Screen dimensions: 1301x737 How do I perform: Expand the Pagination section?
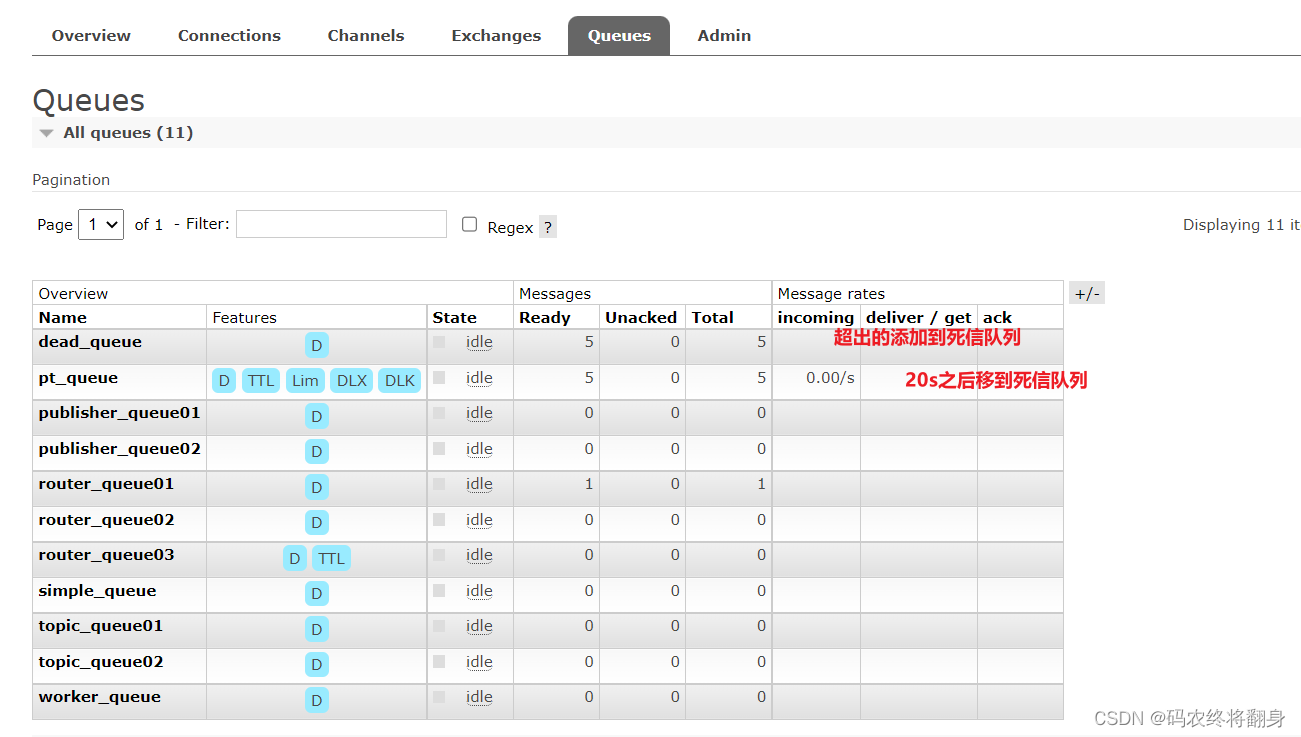(x=71, y=179)
